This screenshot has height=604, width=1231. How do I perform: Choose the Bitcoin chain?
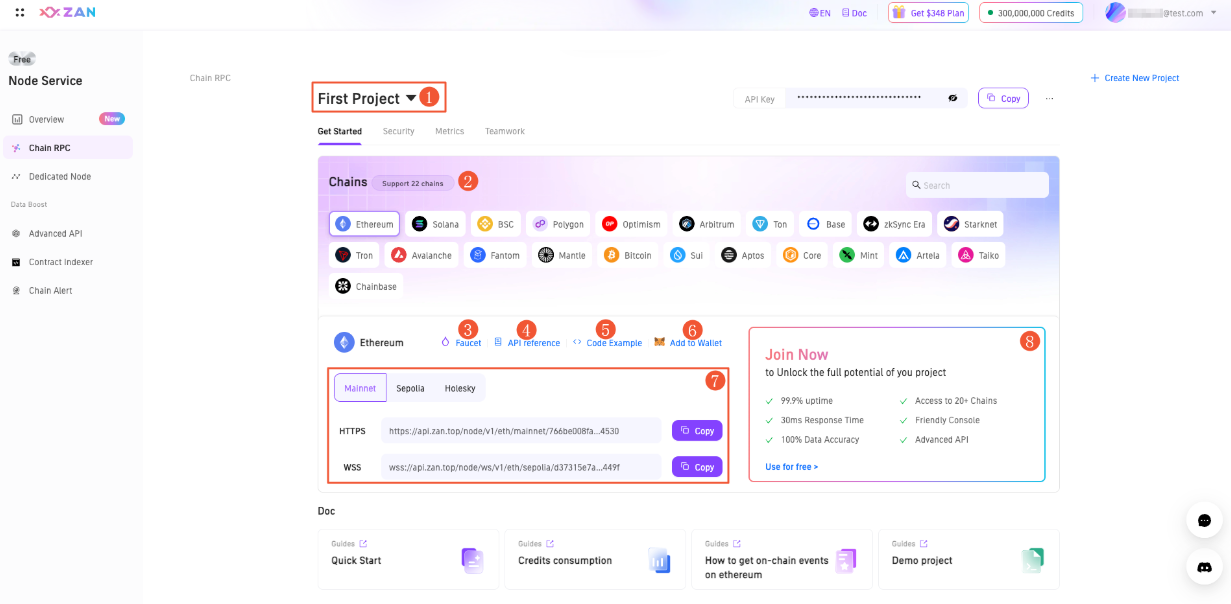point(628,255)
